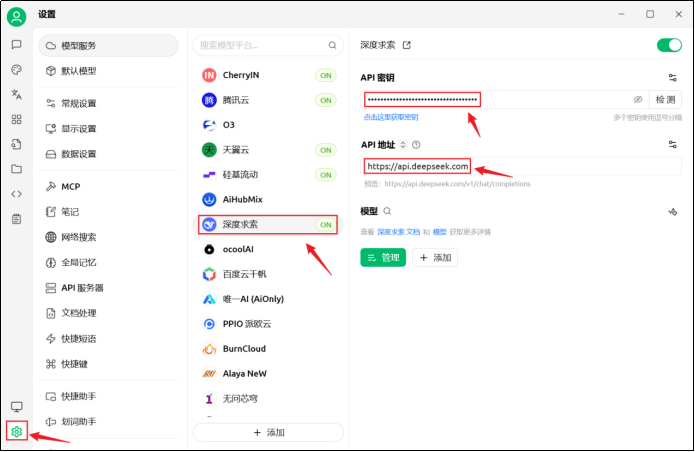Image resolution: width=695 pixels, height=452 pixels.
Task: Click the search magnifier in provider search
Action: pos(332,45)
